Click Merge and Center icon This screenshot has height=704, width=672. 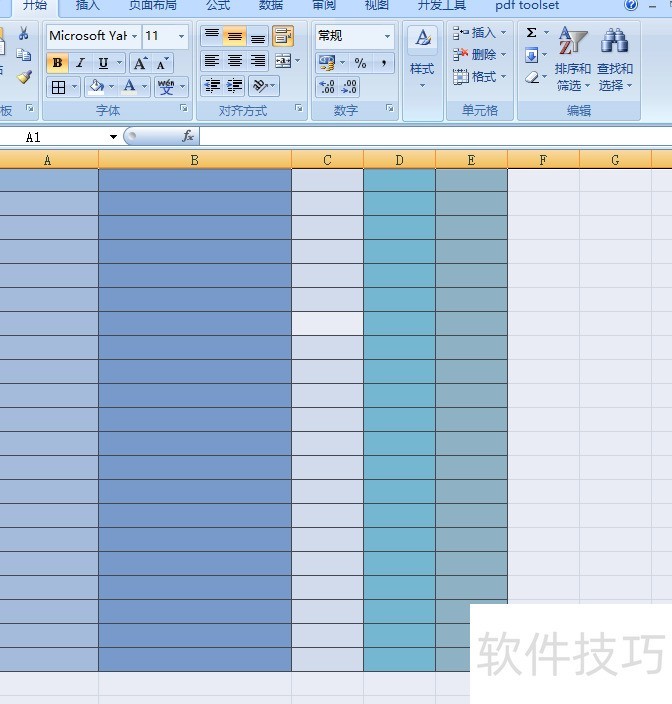(x=283, y=61)
